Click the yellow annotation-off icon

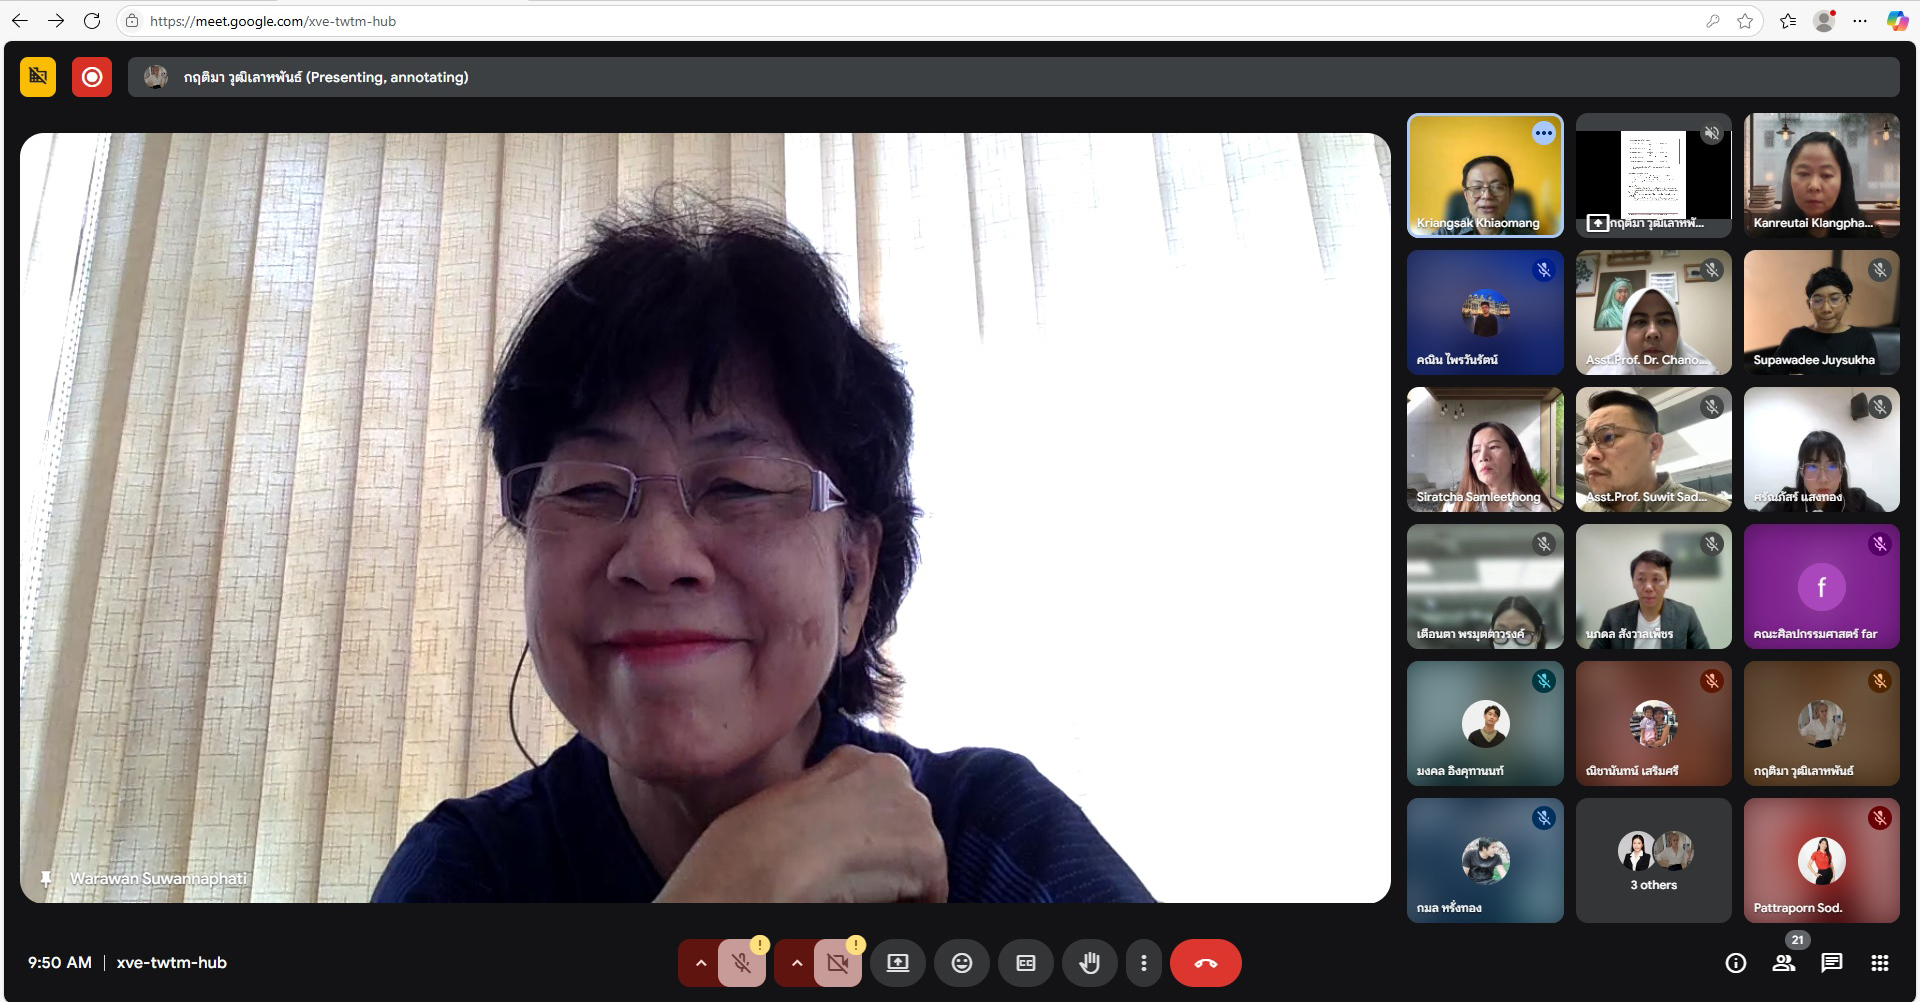click(38, 77)
